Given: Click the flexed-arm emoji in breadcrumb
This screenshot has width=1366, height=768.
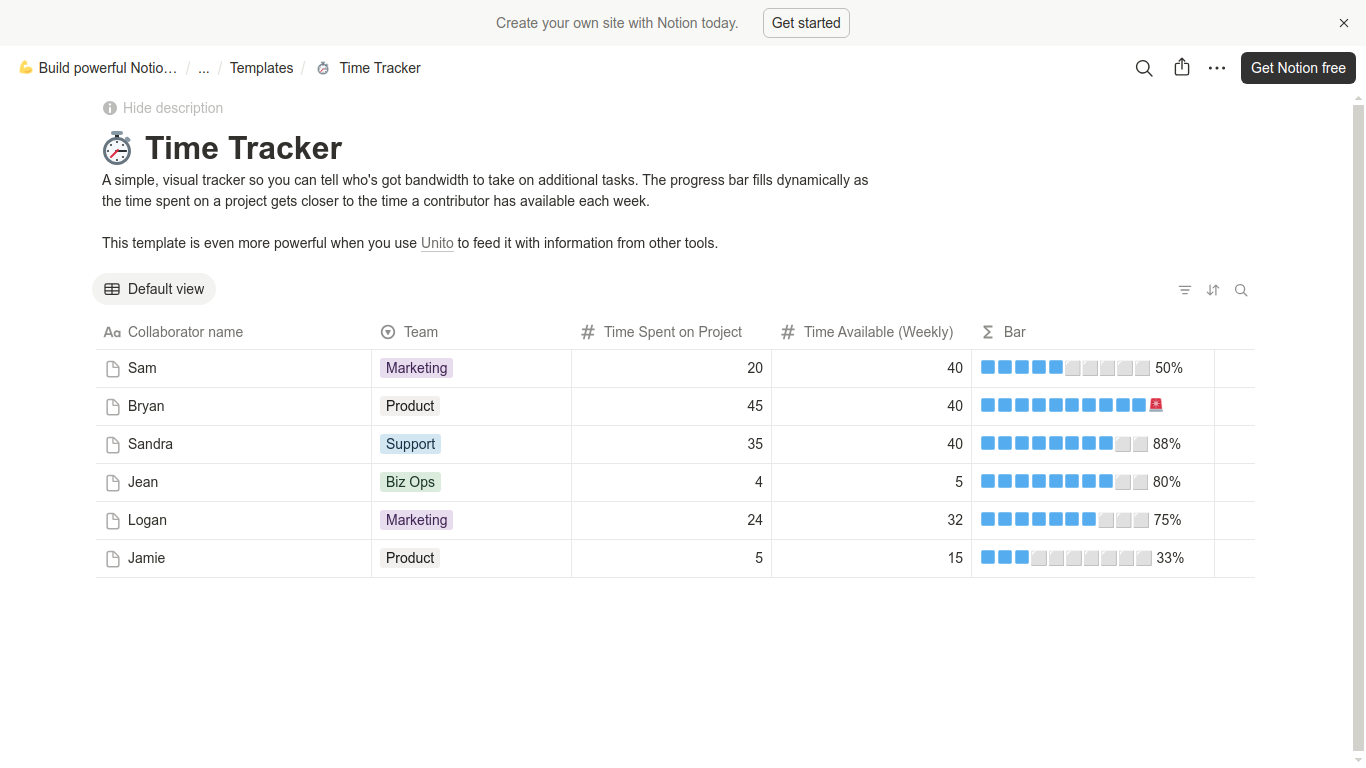Looking at the screenshot, I should [26, 68].
